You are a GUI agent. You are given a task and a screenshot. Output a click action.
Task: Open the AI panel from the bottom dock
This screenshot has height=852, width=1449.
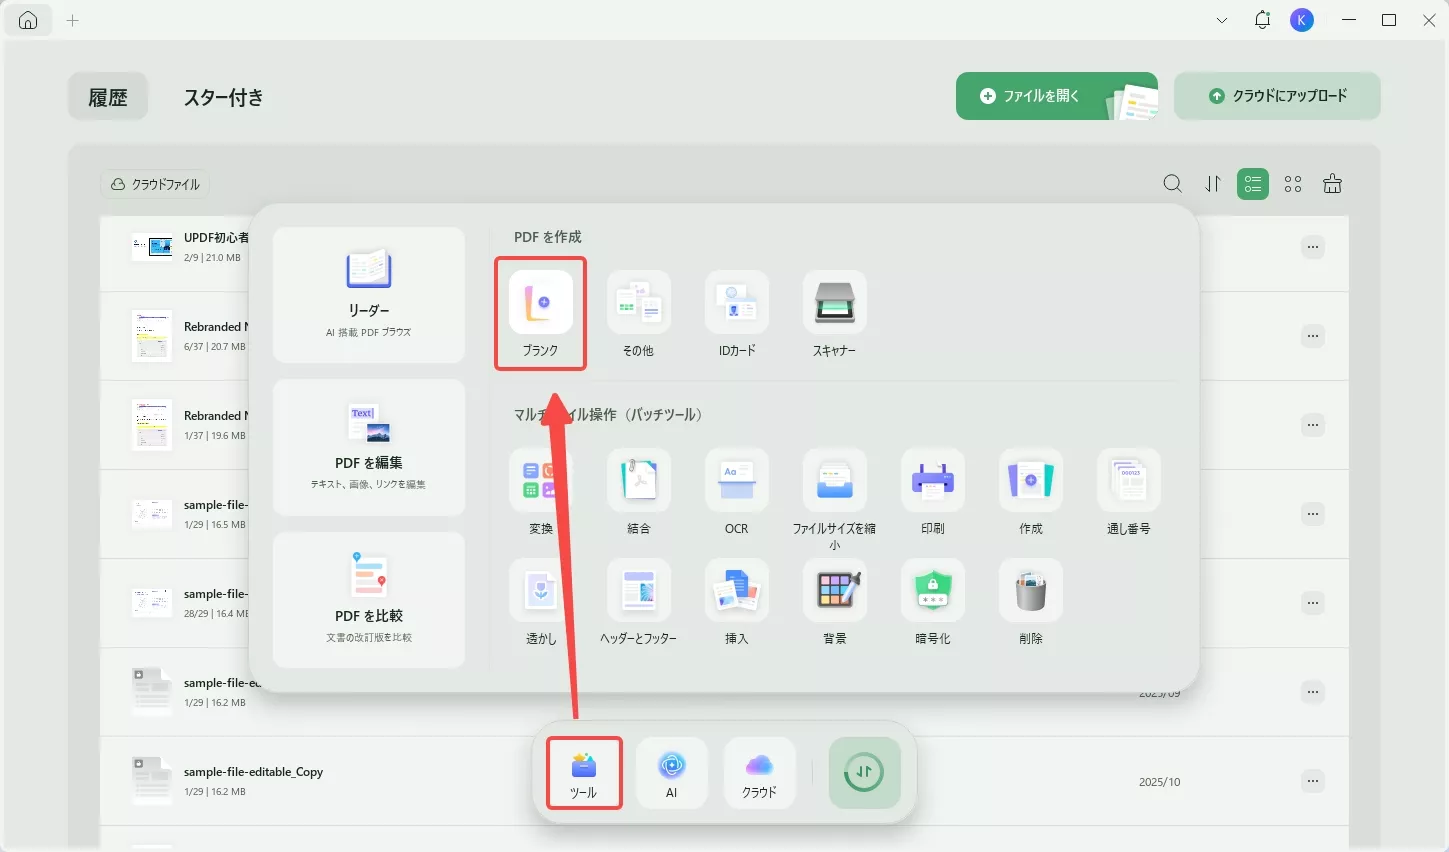[x=671, y=772]
